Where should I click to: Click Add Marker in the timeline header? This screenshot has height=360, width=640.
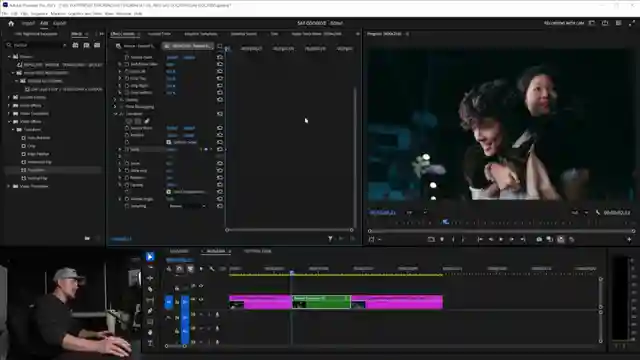201,269
